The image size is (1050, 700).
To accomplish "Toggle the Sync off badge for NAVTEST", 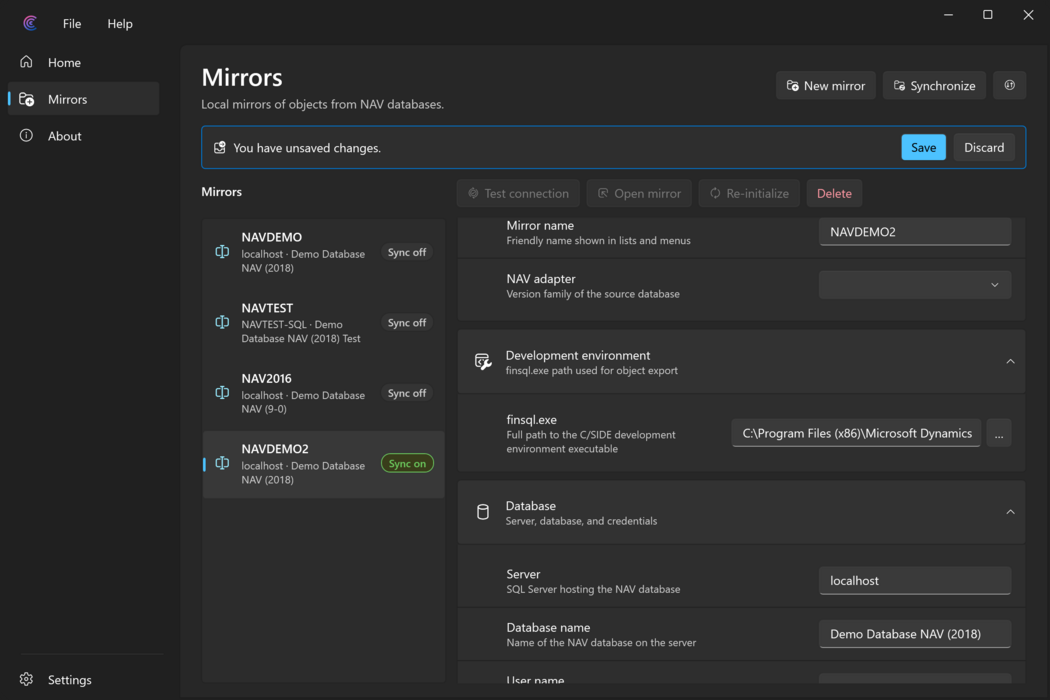I will coord(406,322).
